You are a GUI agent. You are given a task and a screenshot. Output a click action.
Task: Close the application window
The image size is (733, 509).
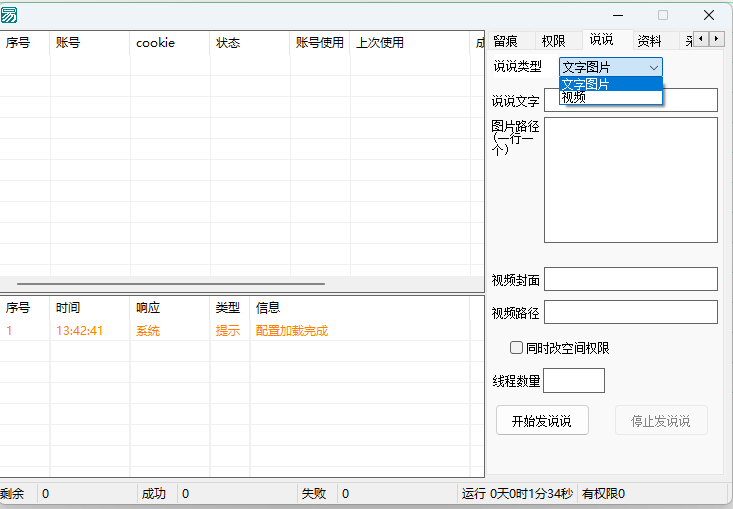[708, 15]
